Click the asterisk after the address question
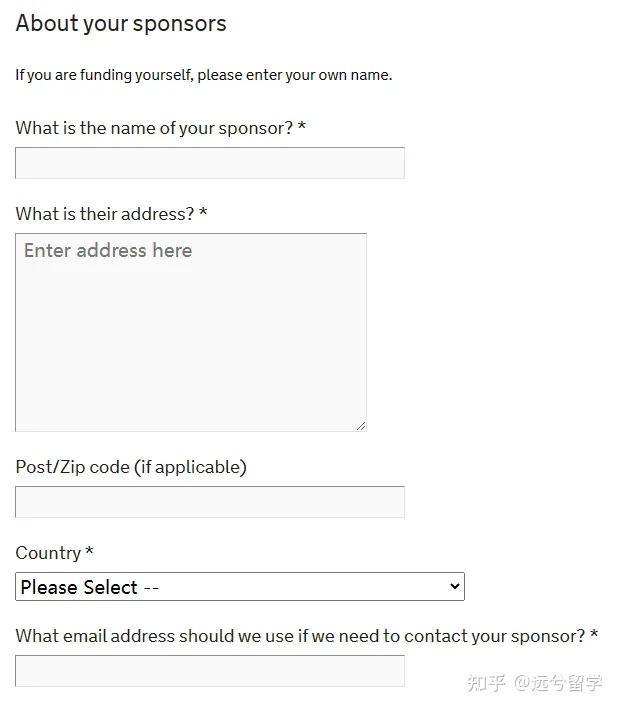 pos(204,214)
